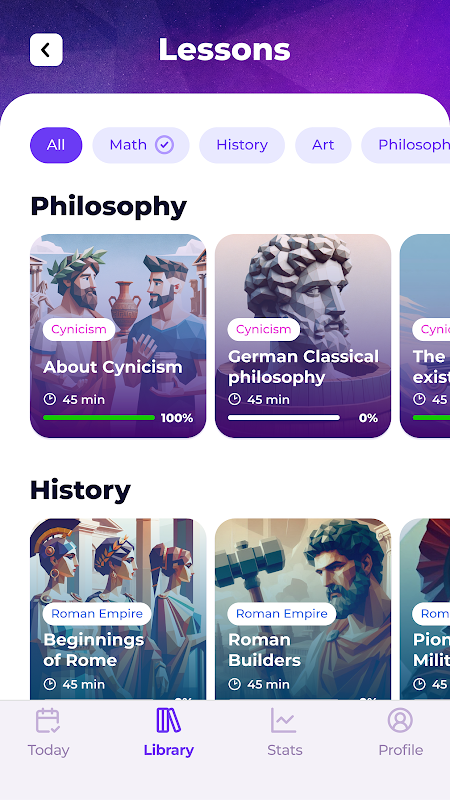Click clock icon on About Cynicism card
The height and width of the screenshot is (800, 450).
[x=49, y=399]
